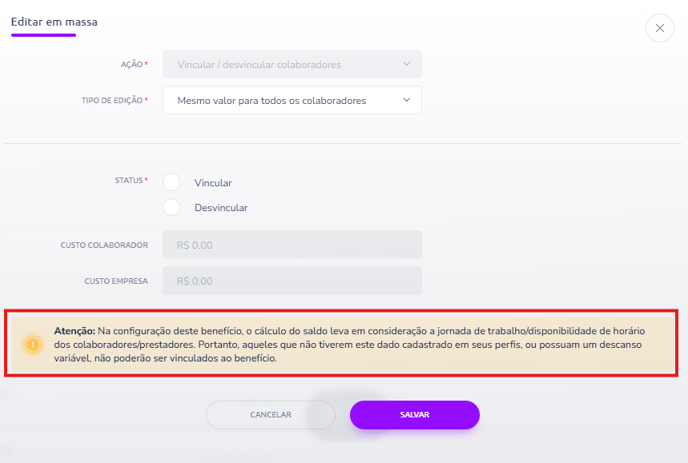Select the Vincular radio button
This screenshot has width=688, height=463.
pyautogui.click(x=171, y=182)
